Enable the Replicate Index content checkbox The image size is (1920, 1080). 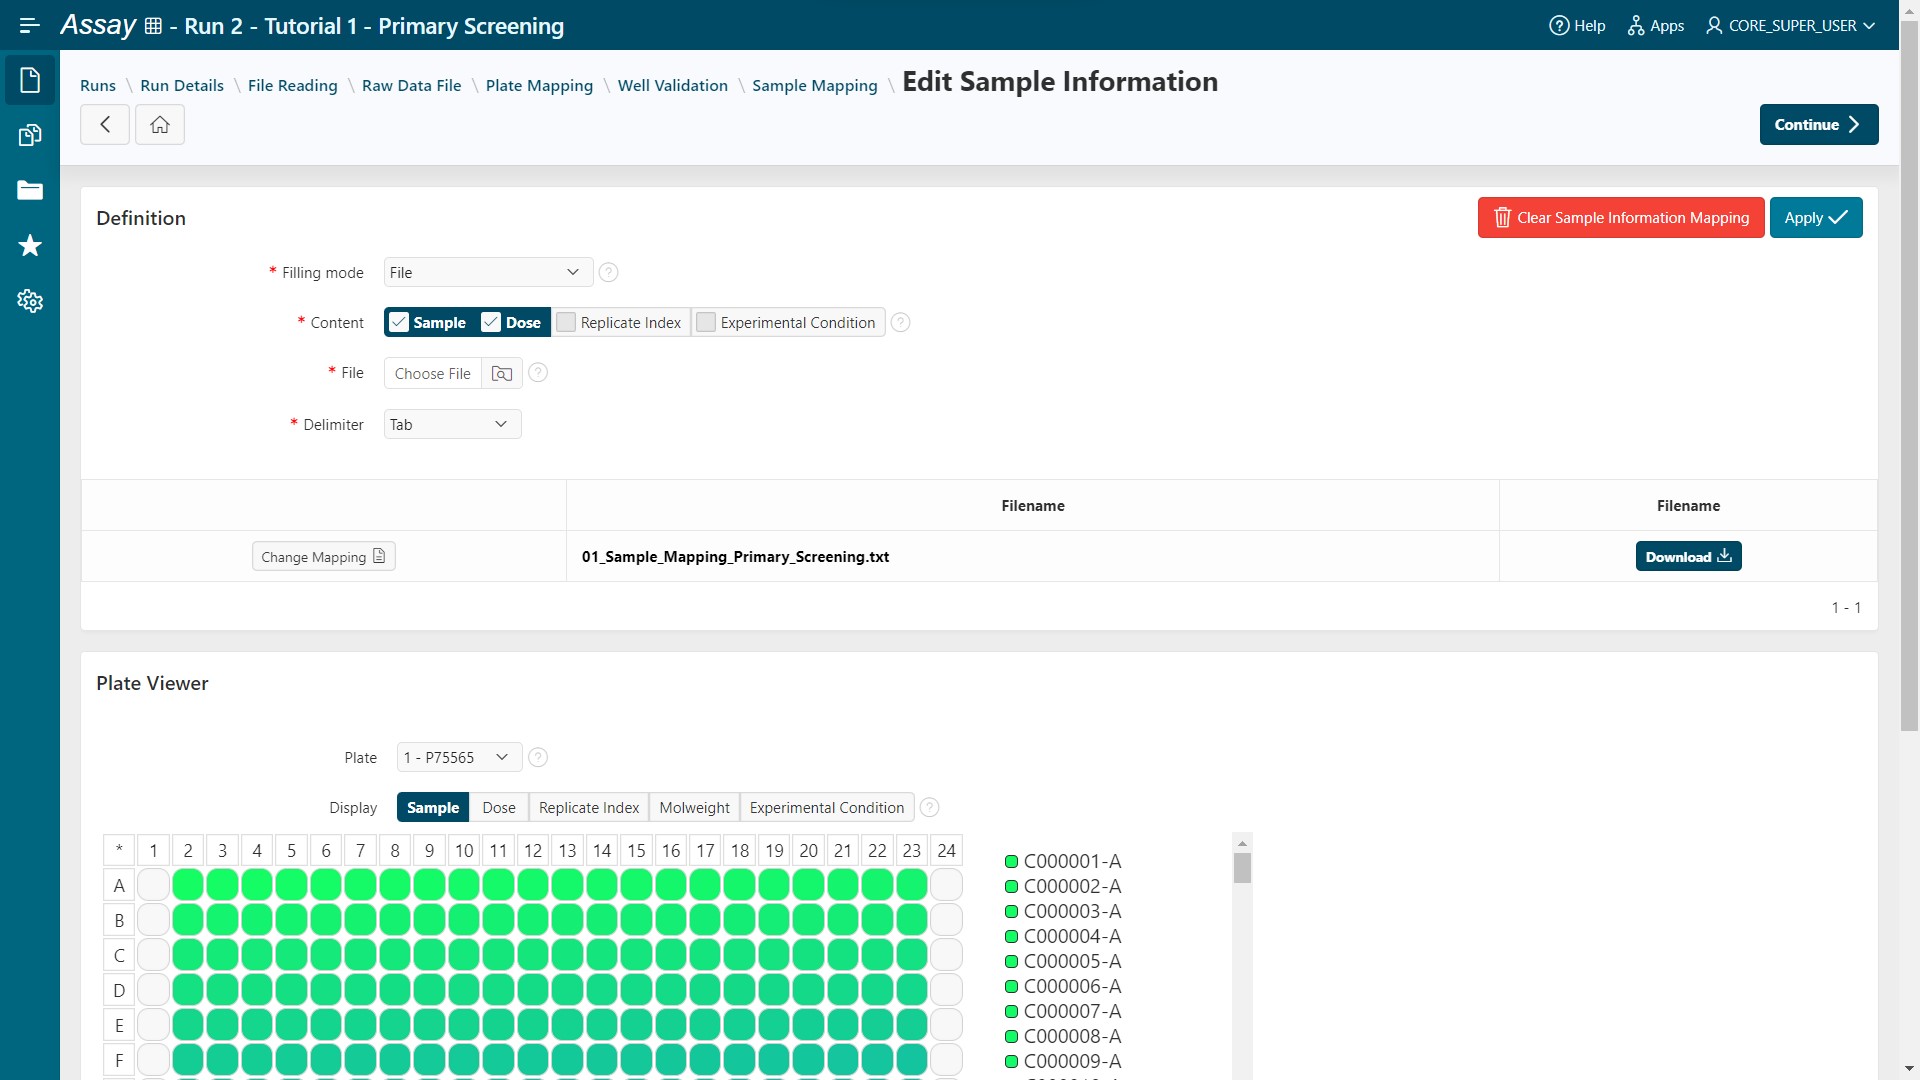566,322
